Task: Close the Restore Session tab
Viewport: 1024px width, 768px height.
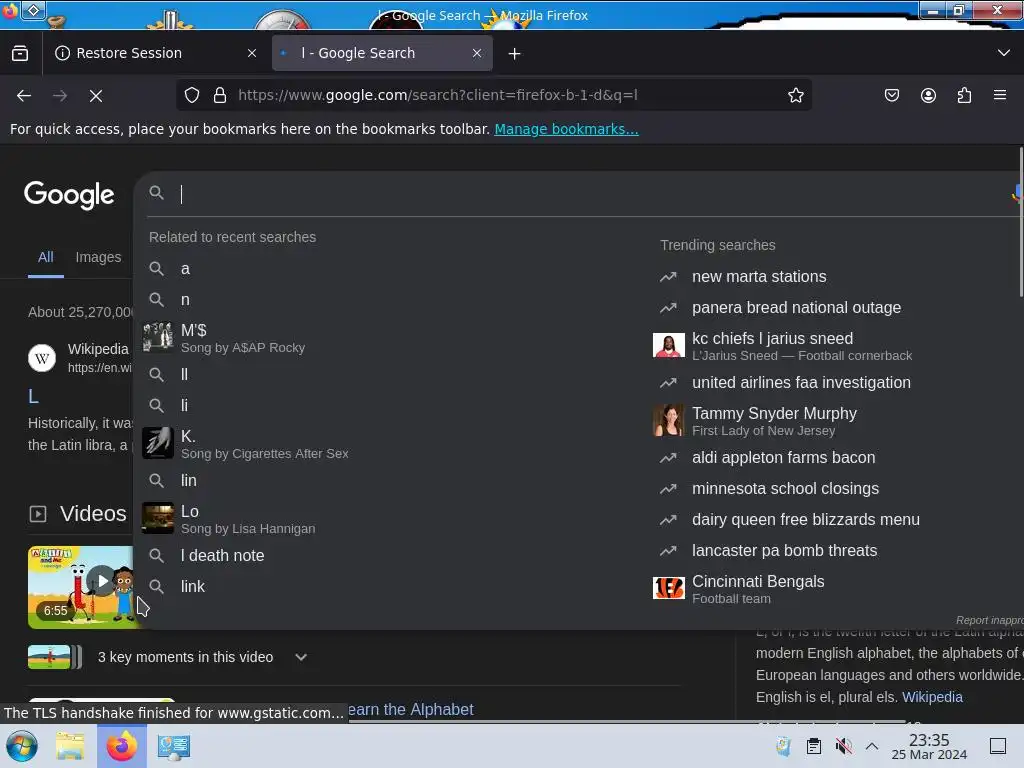Action: (x=252, y=53)
